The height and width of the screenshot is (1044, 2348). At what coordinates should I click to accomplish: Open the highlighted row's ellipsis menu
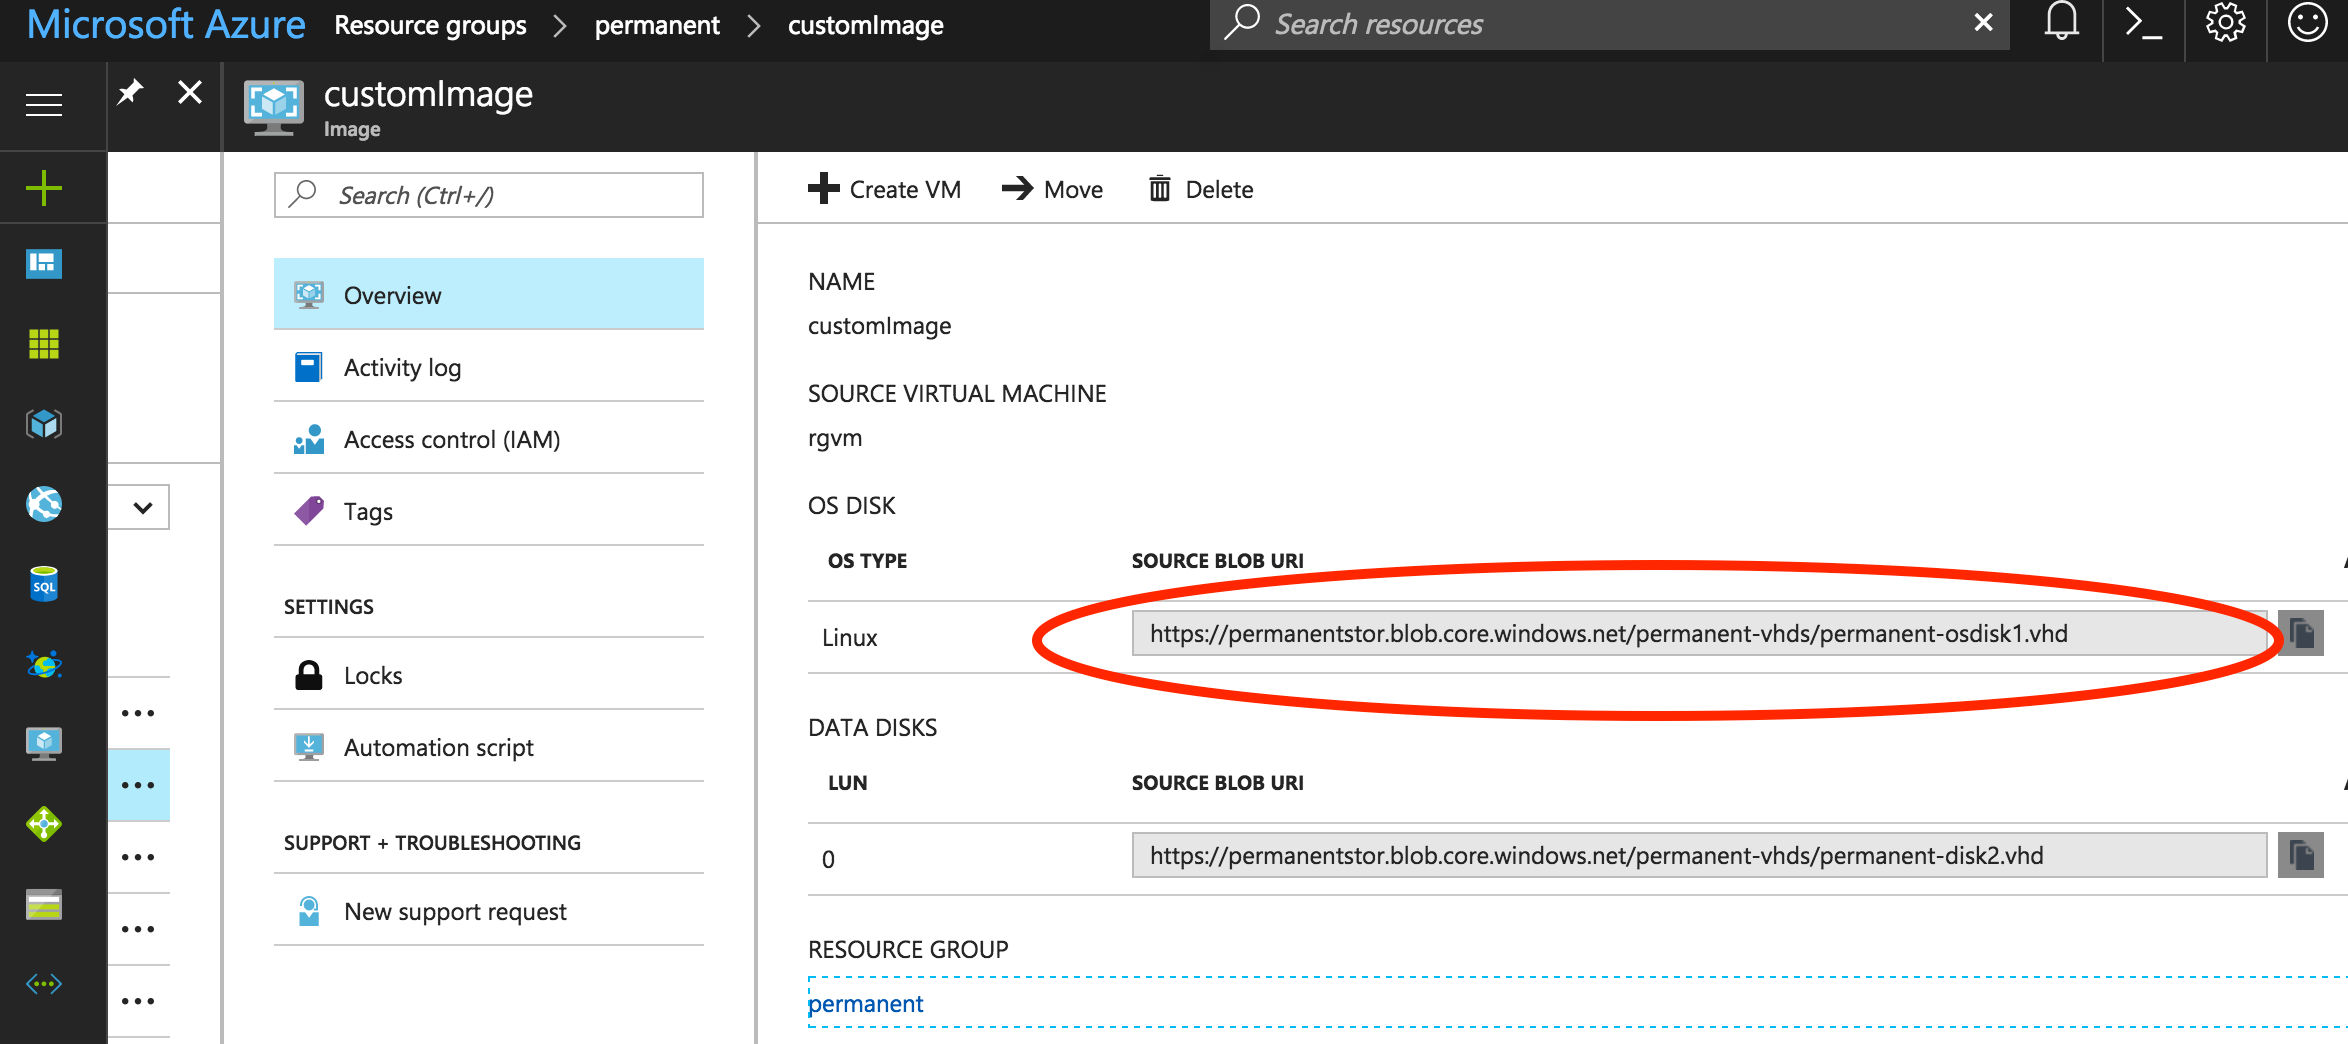click(x=138, y=785)
